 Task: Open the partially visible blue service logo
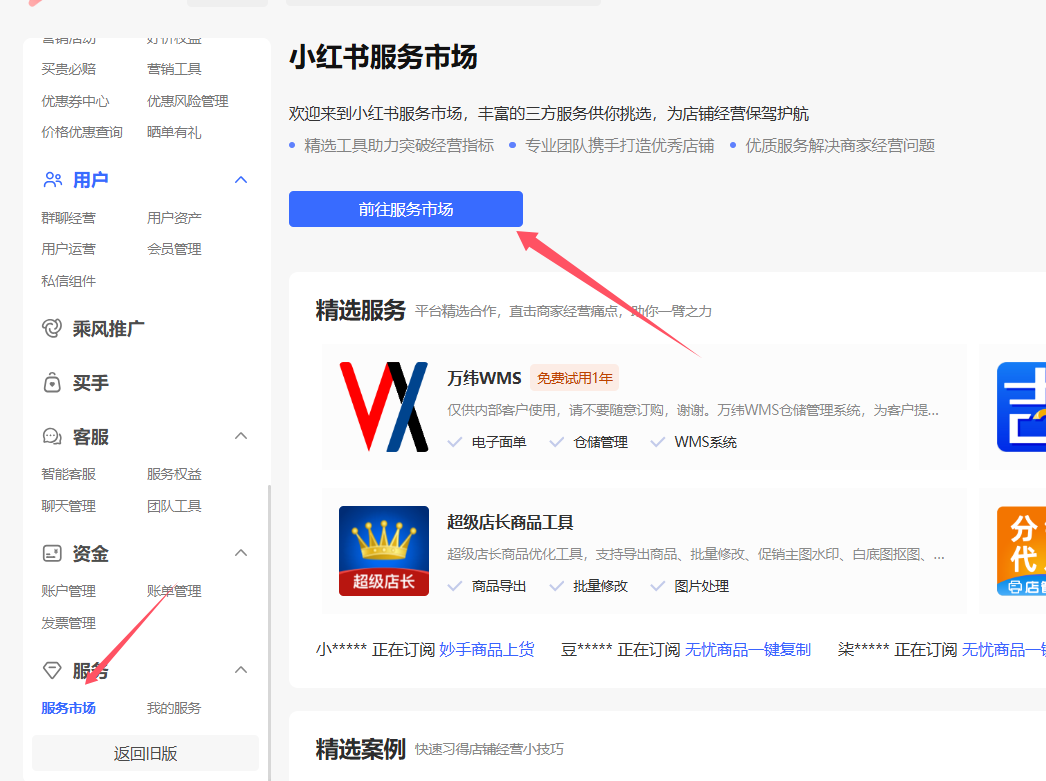pyautogui.click(x=1021, y=407)
